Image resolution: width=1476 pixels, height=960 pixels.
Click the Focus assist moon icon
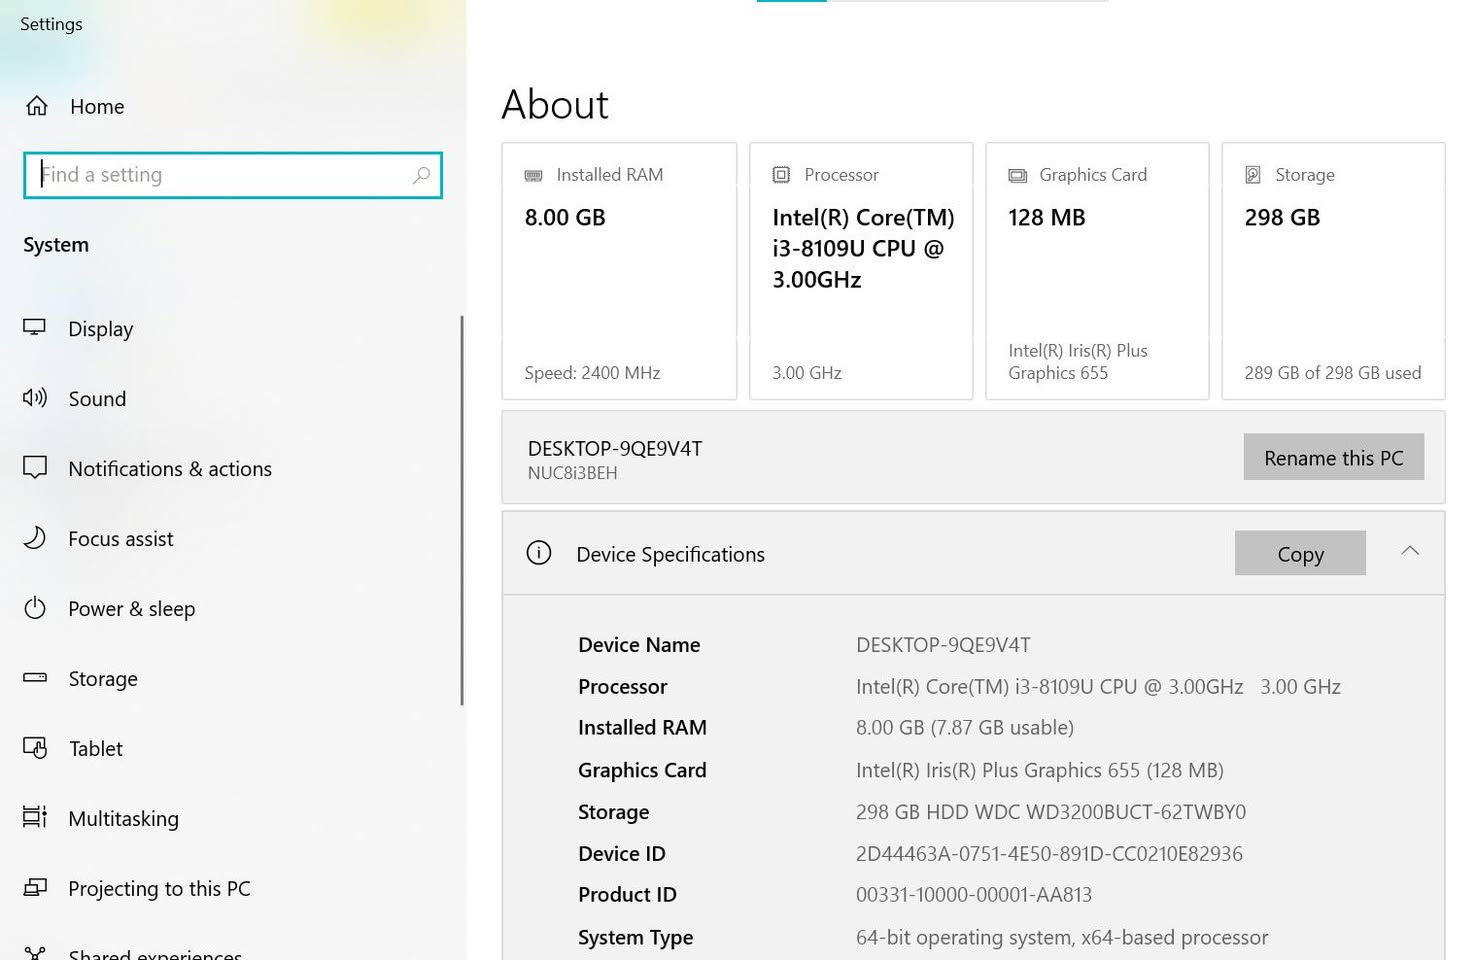point(35,538)
